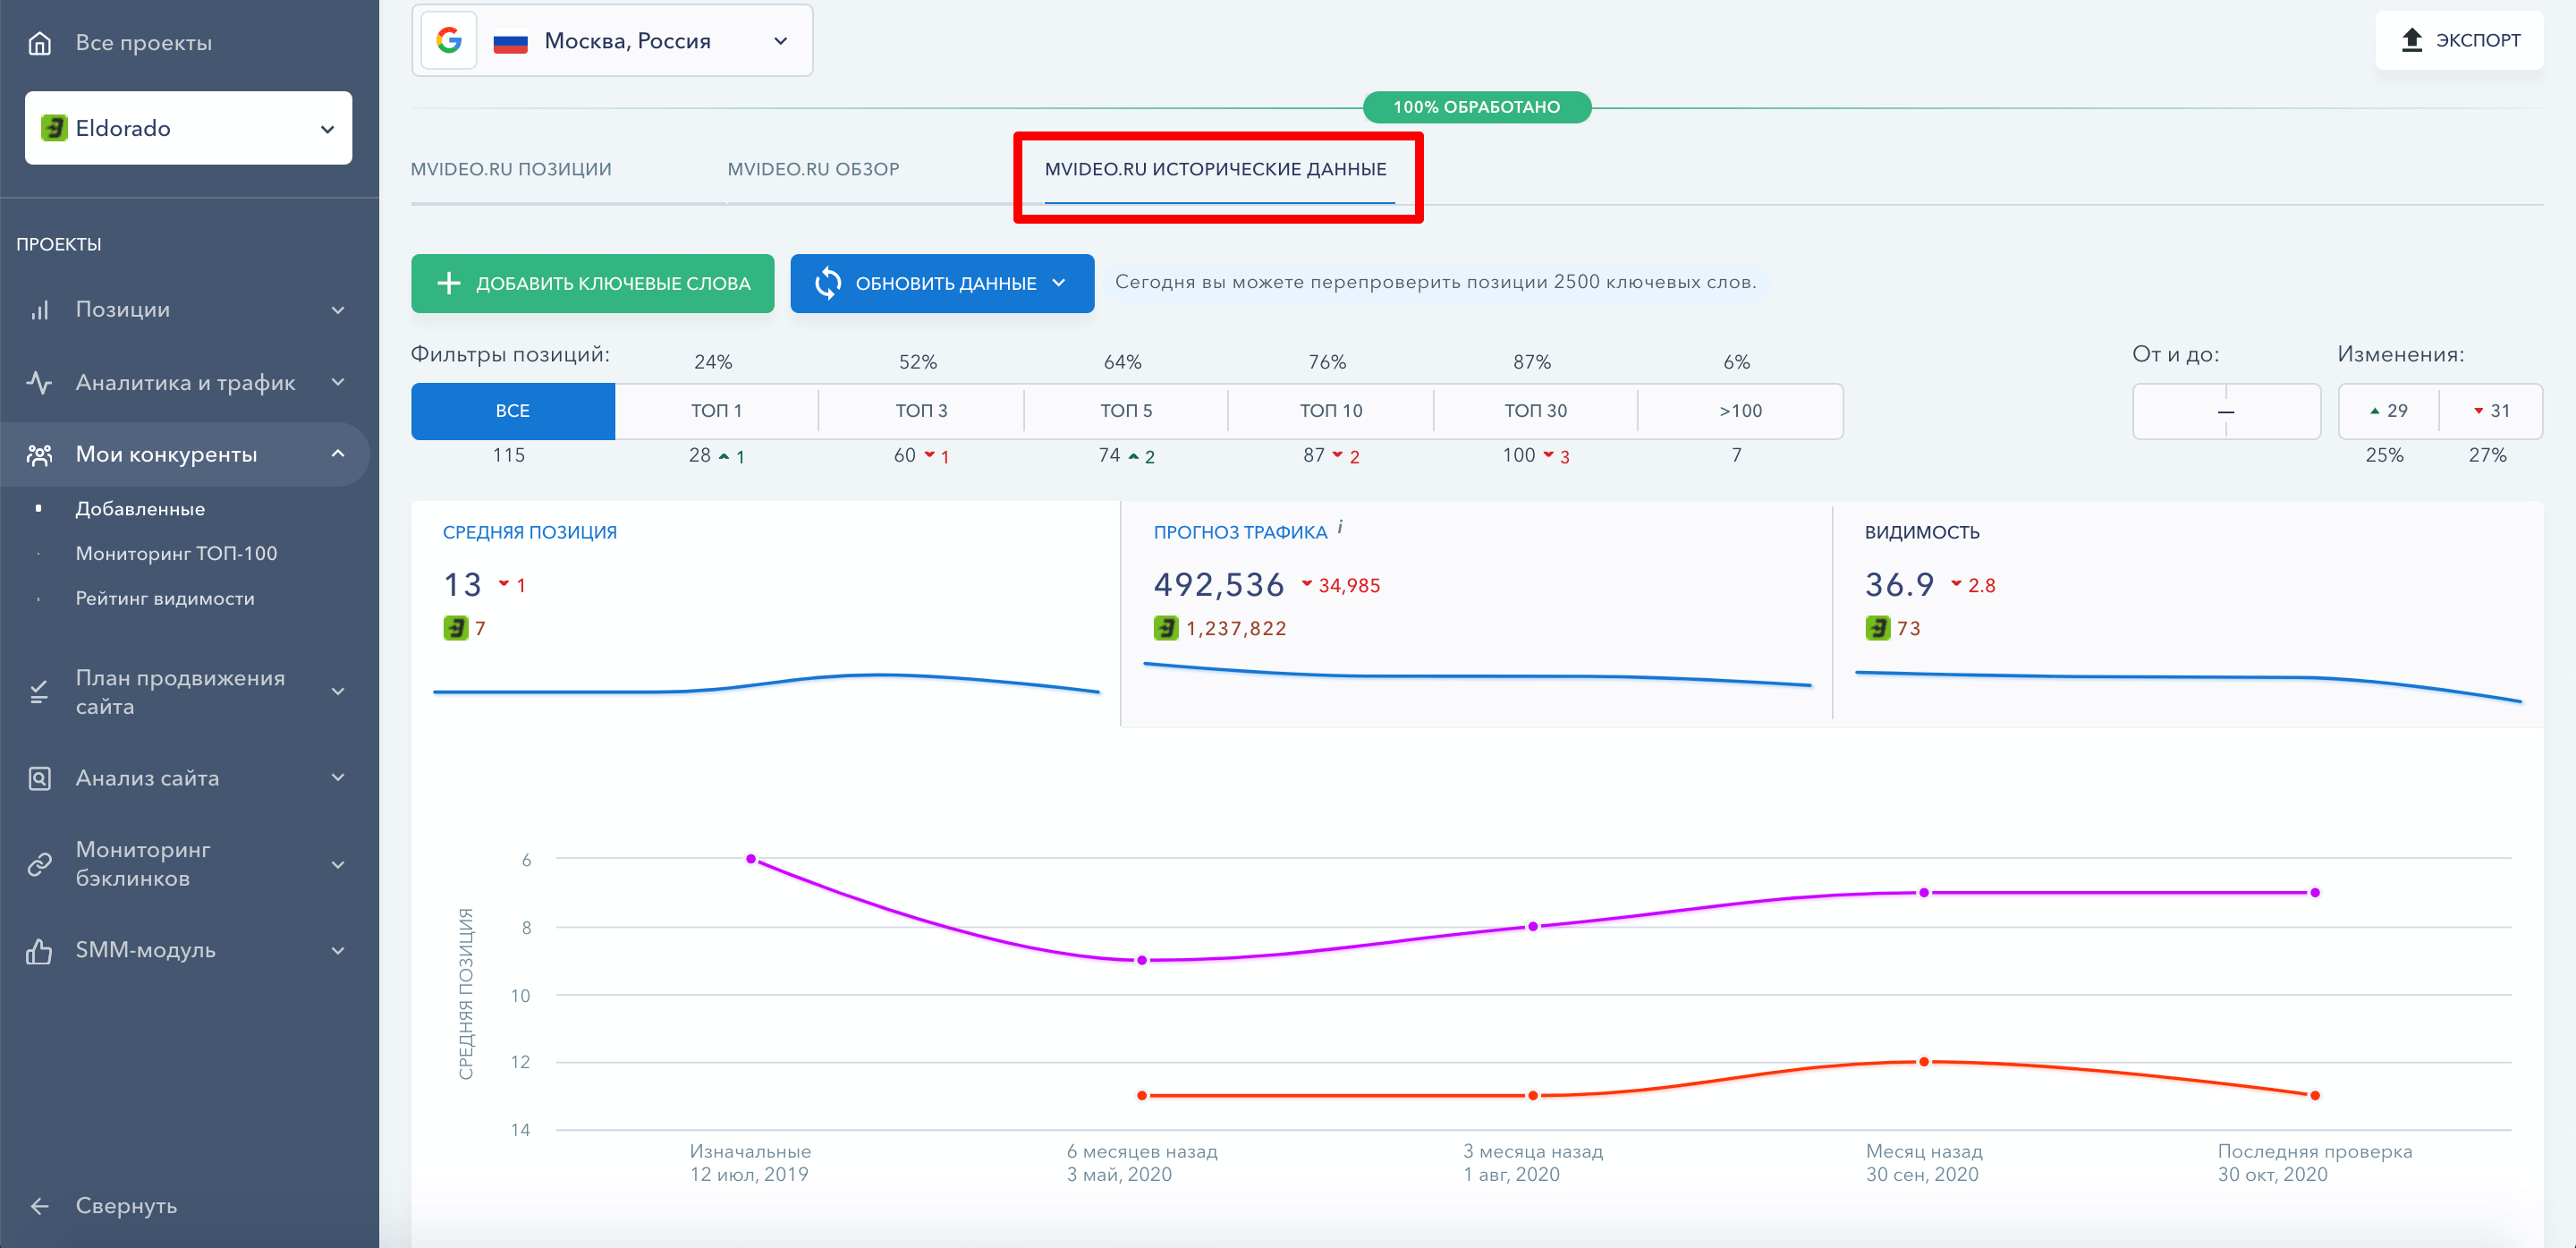Click the upload arrow icon on Экспорт

[x=2411, y=40]
